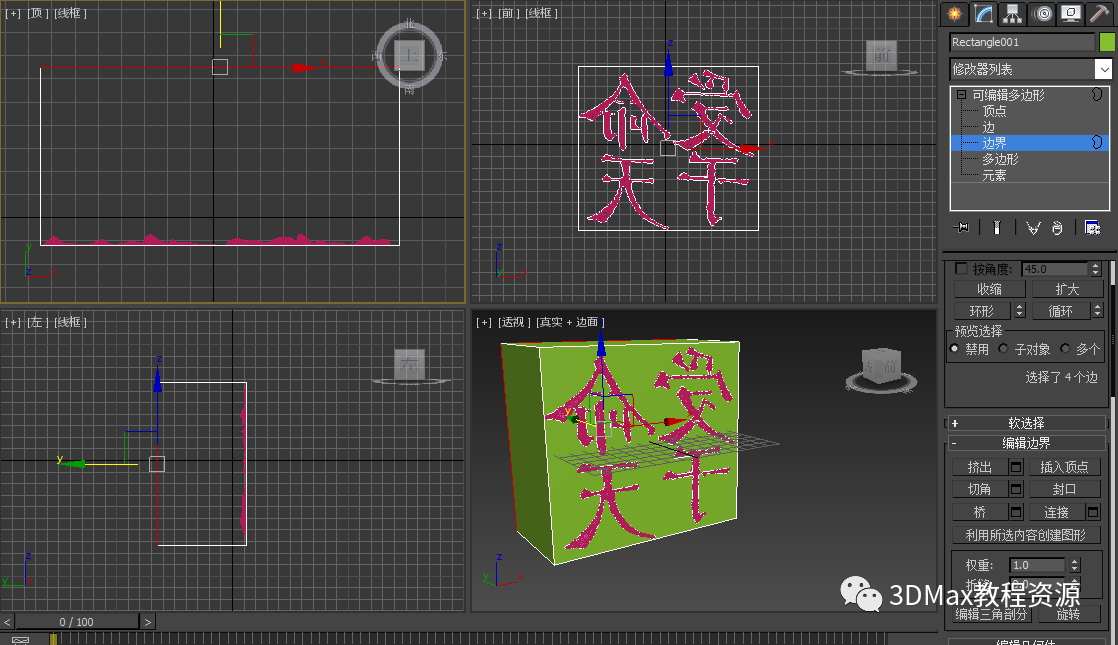
Task: Open the [前] front viewport label menu
Action: (508, 14)
